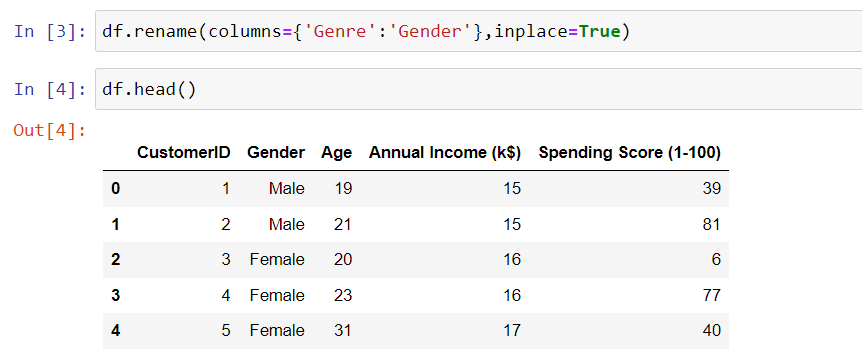Click the Age value 23
Image resolution: width=862 pixels, height=361 pixels.
pyautogui.click(x=342, y=295)
